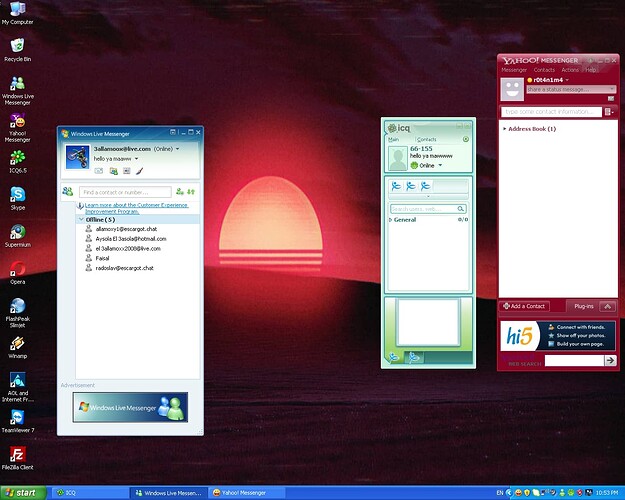Click the show-menu icon in Windows Live Messenger title bar

(173, 132)
